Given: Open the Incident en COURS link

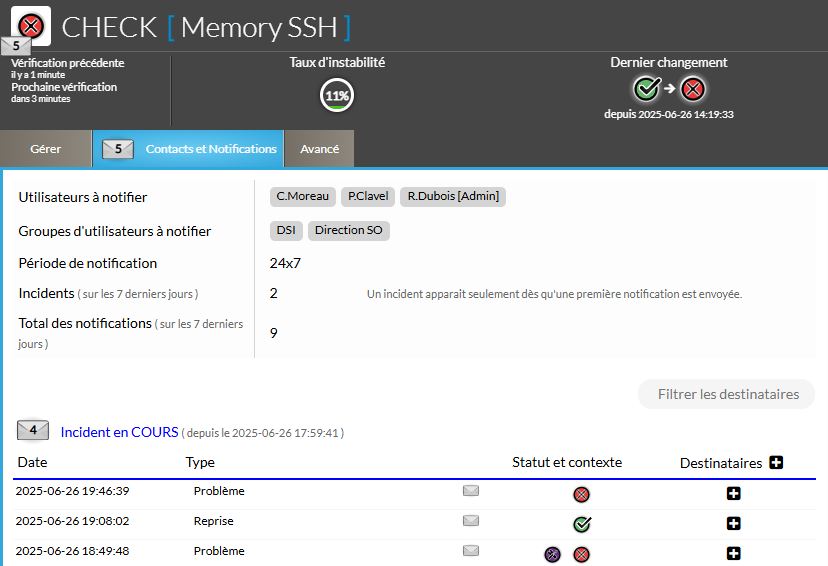Looking at the screenshot, I should pos(119,432).
